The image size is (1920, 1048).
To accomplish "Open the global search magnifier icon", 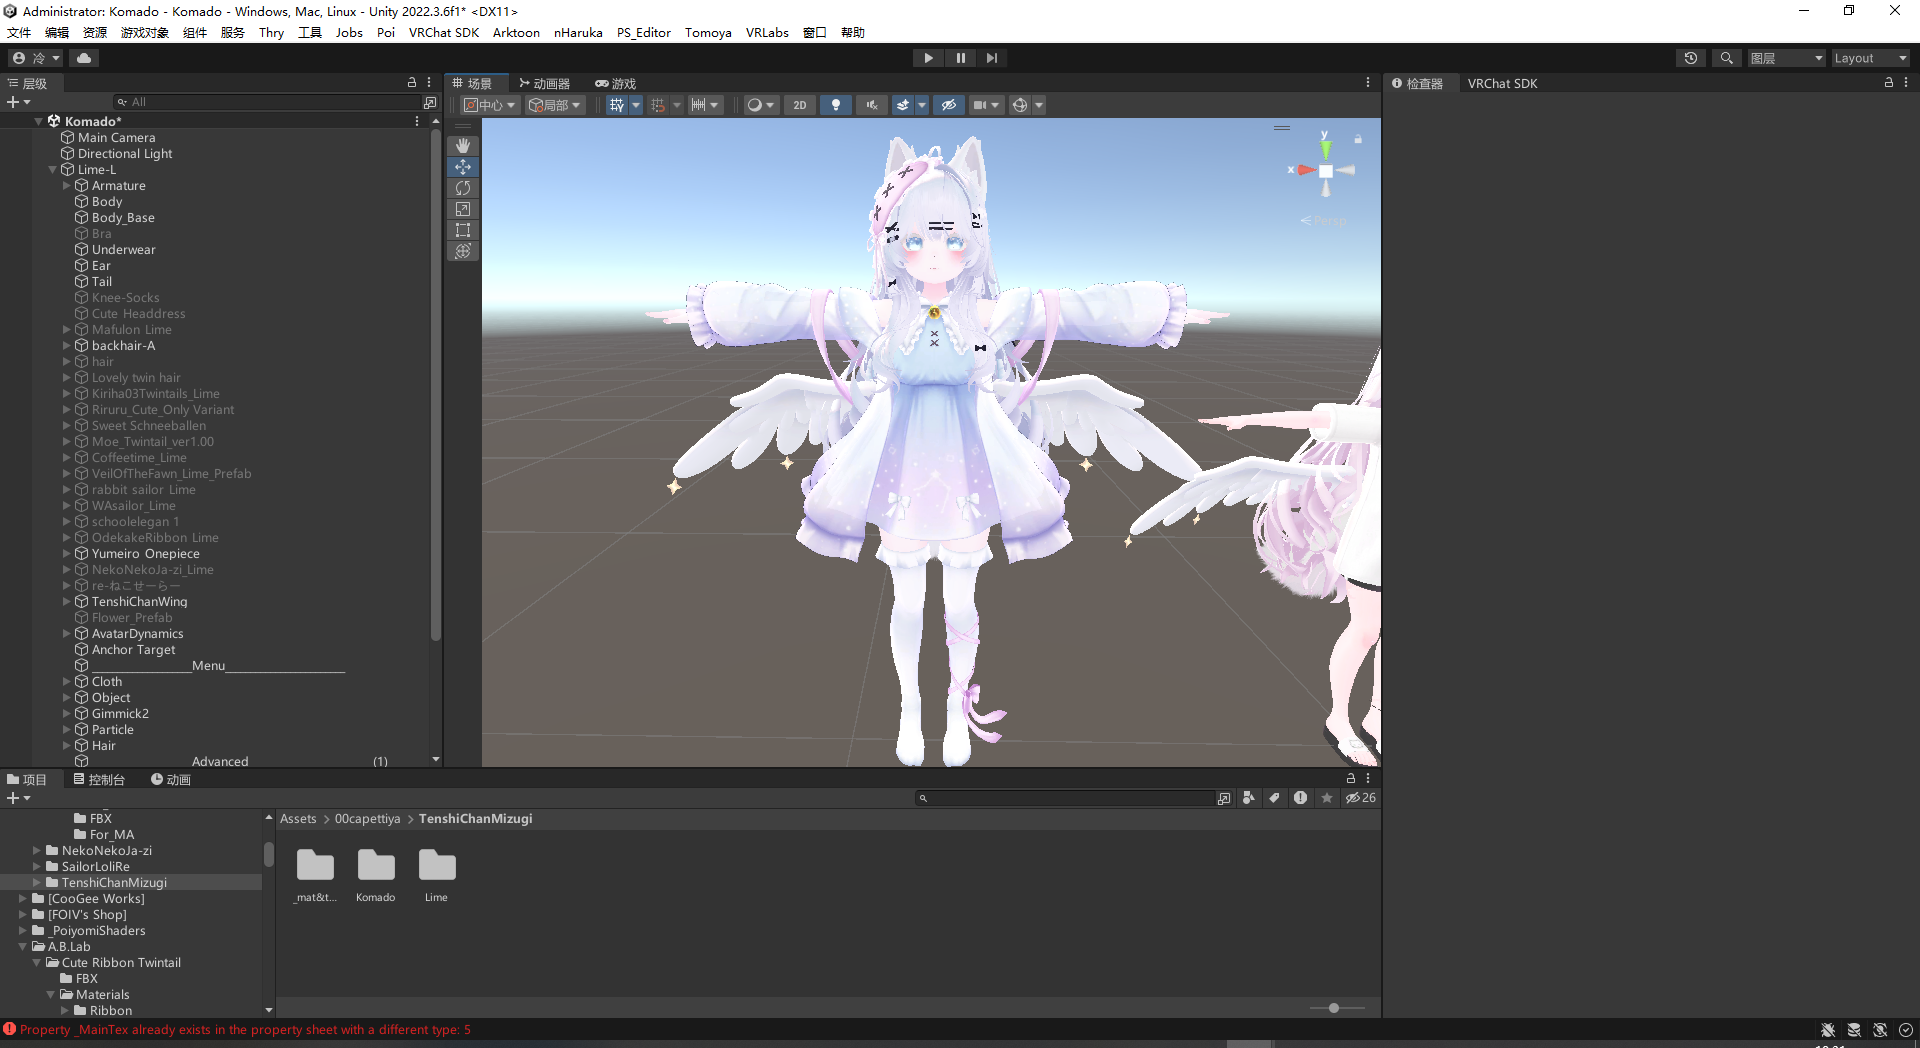I will [x=1726, y=58].
